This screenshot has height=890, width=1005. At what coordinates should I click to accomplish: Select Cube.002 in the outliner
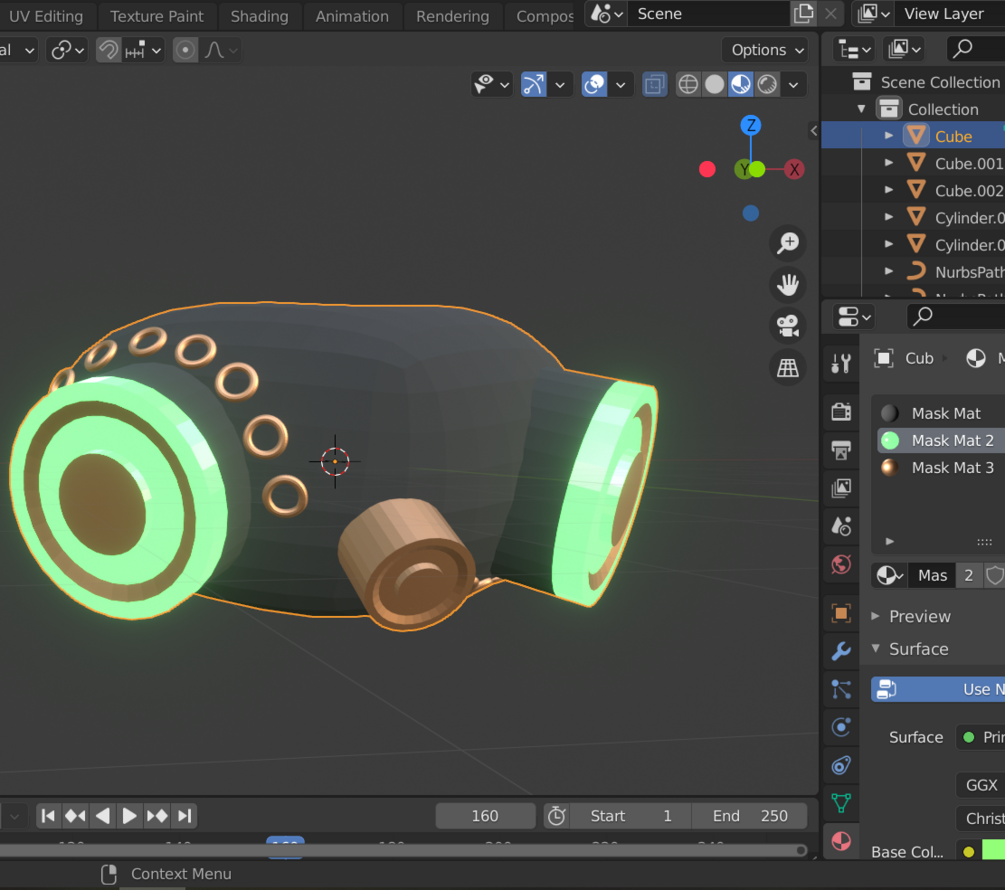[968, 191]
